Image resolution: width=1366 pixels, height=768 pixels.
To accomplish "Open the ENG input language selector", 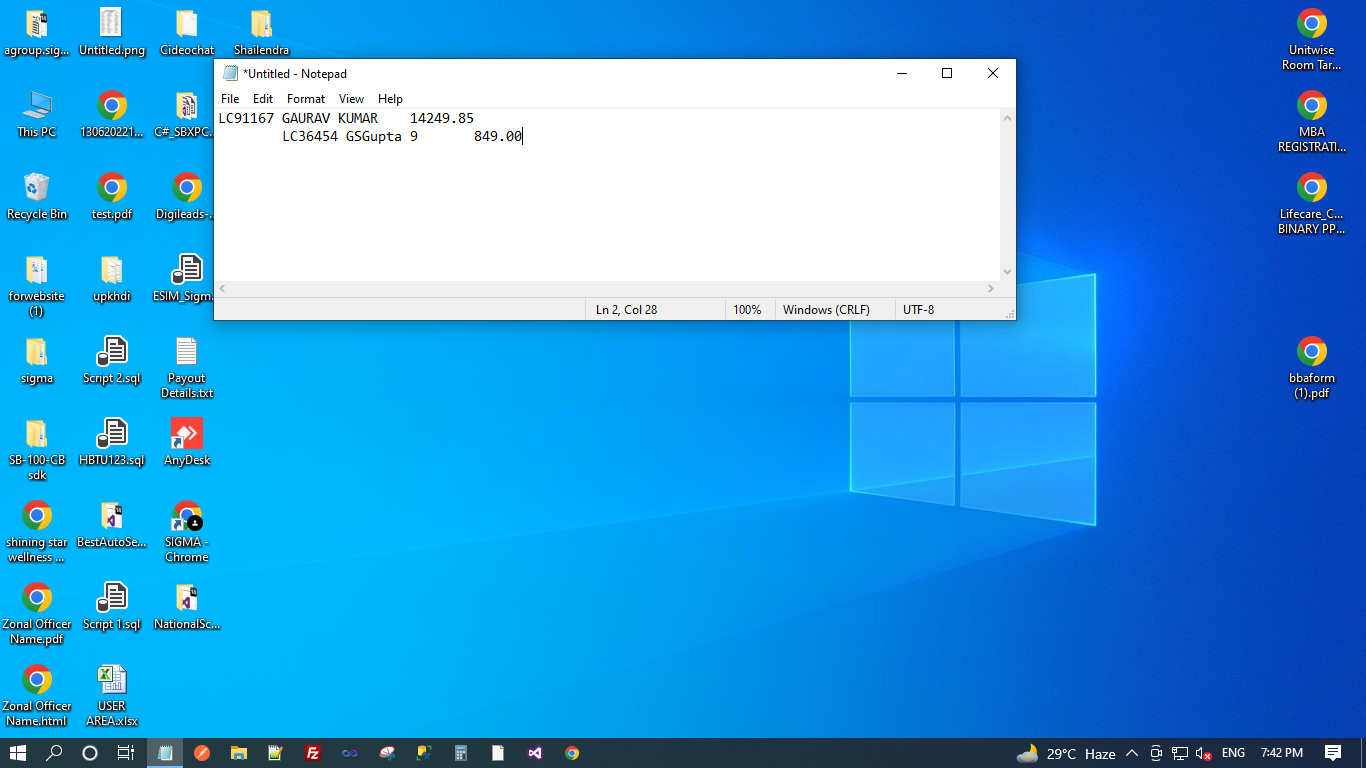I will [x=1233, y=753].
